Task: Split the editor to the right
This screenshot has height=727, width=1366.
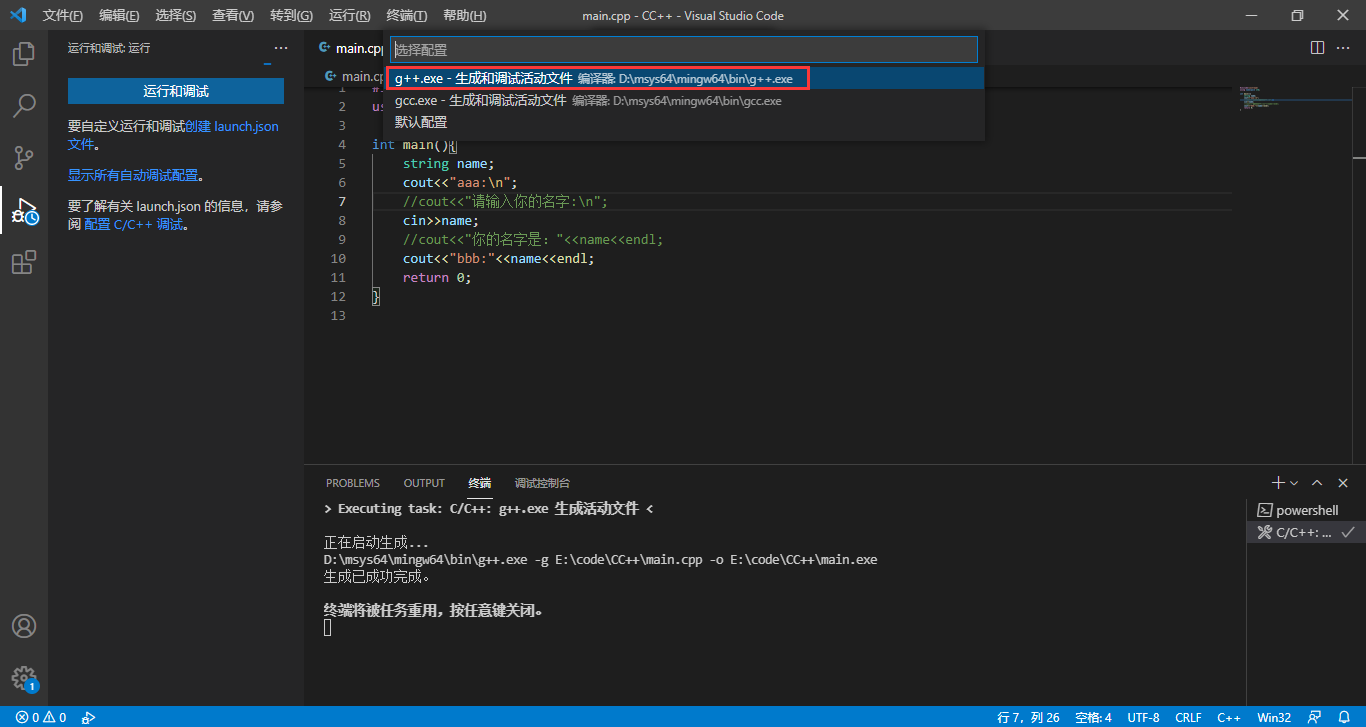Action: [x=1317, y=48]
